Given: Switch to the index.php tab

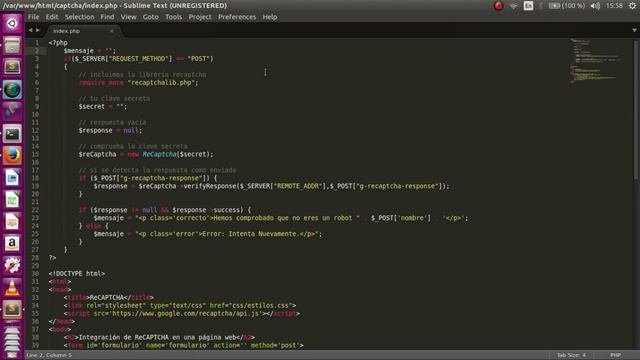Looking at the screenshot, I should [x=67, y=31].
